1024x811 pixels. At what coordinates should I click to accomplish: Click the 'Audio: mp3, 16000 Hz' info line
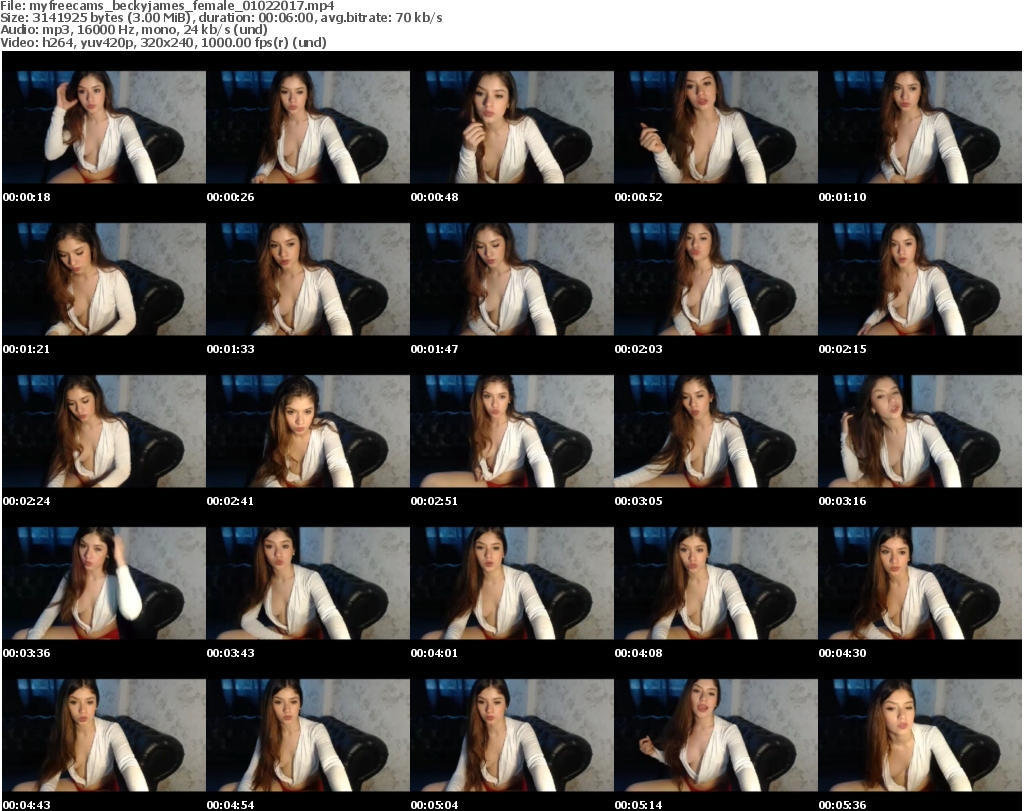tap(134, 29)
